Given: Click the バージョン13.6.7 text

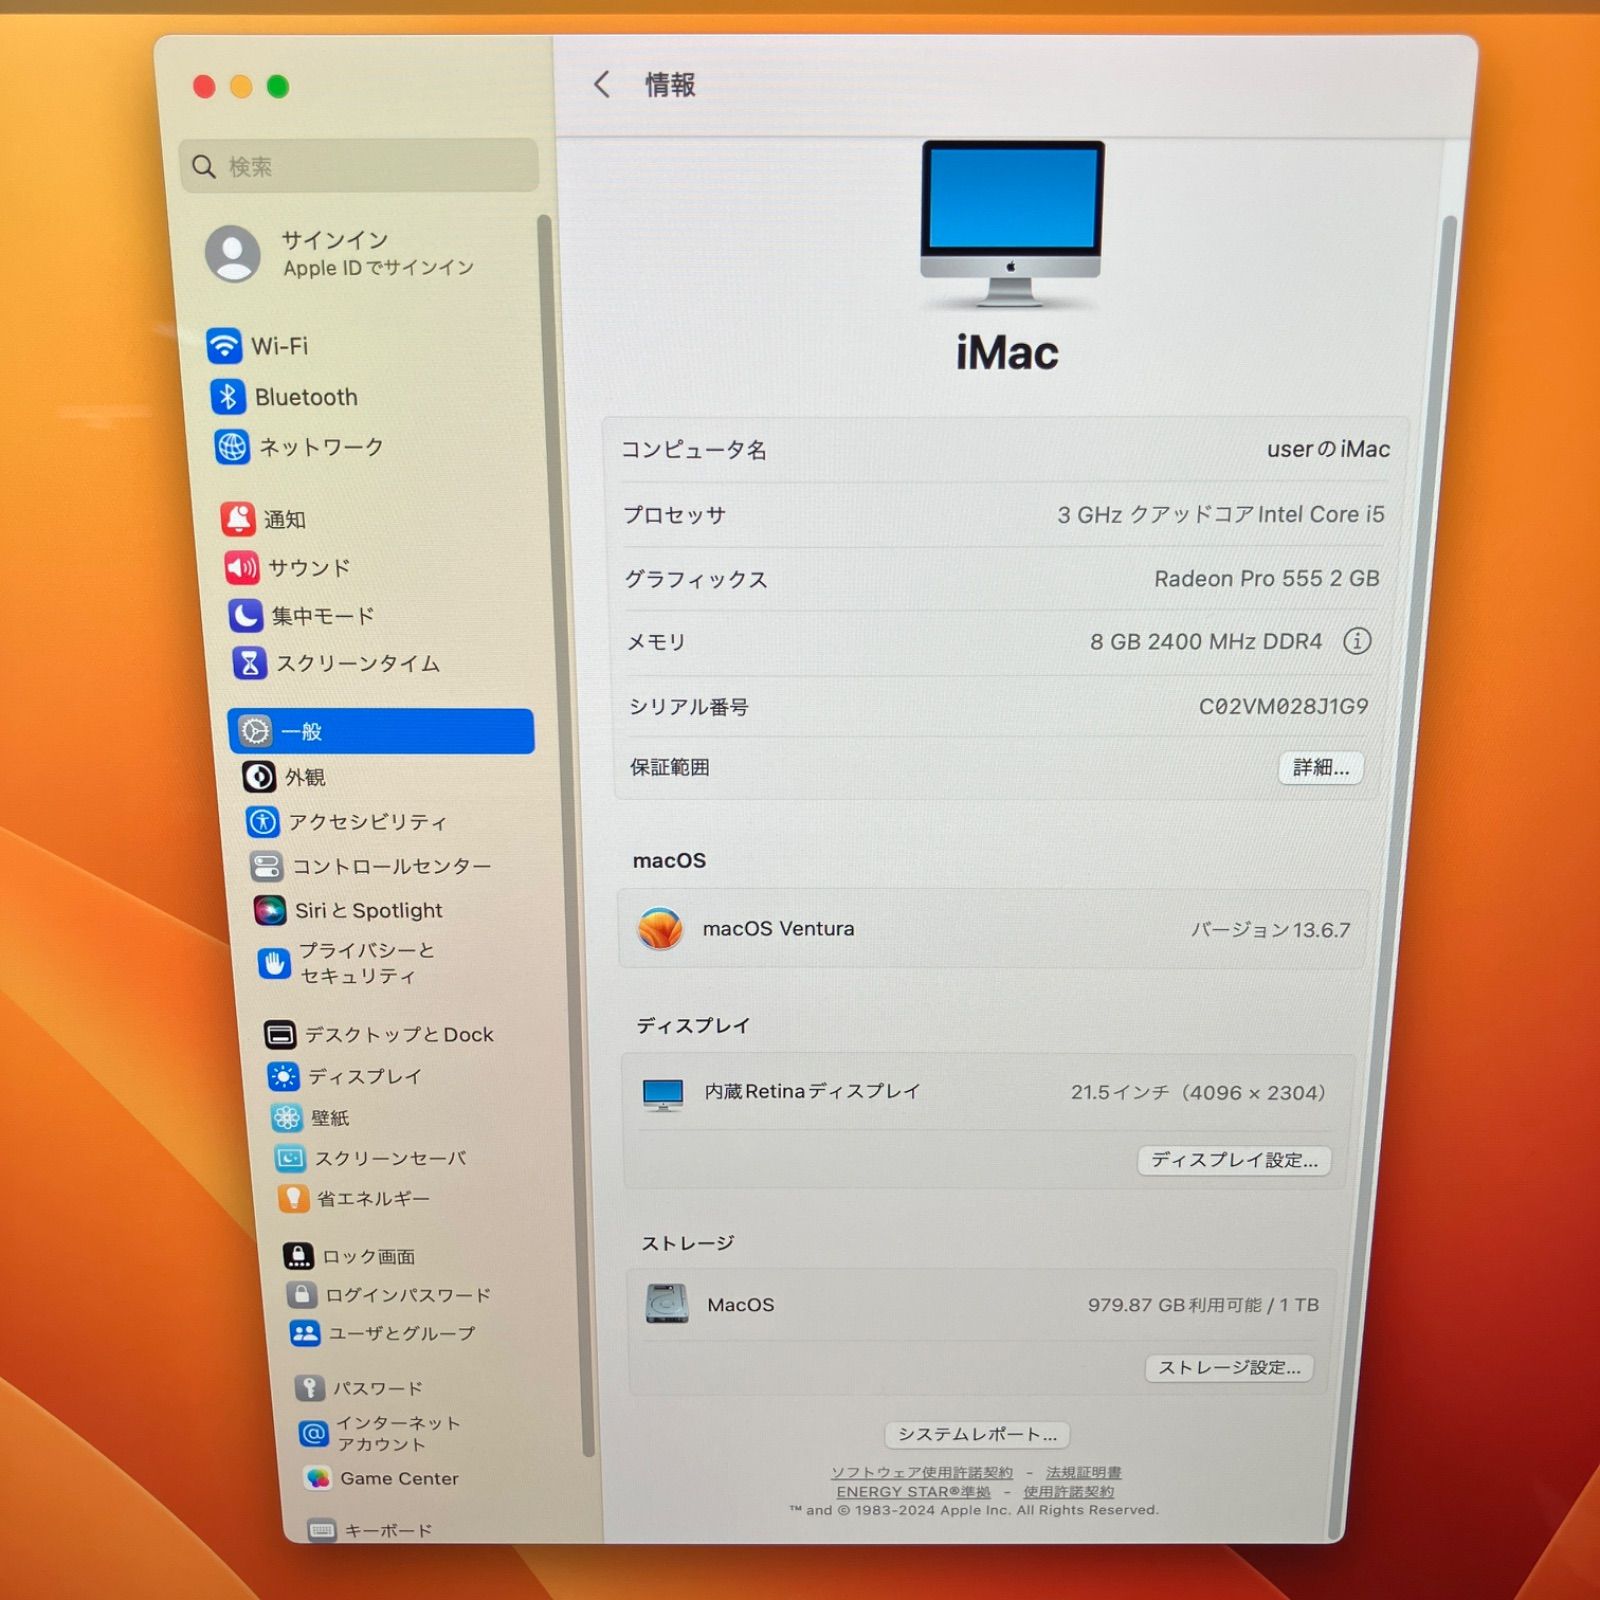Looking at the screenshot, I should pos(1270,930).
